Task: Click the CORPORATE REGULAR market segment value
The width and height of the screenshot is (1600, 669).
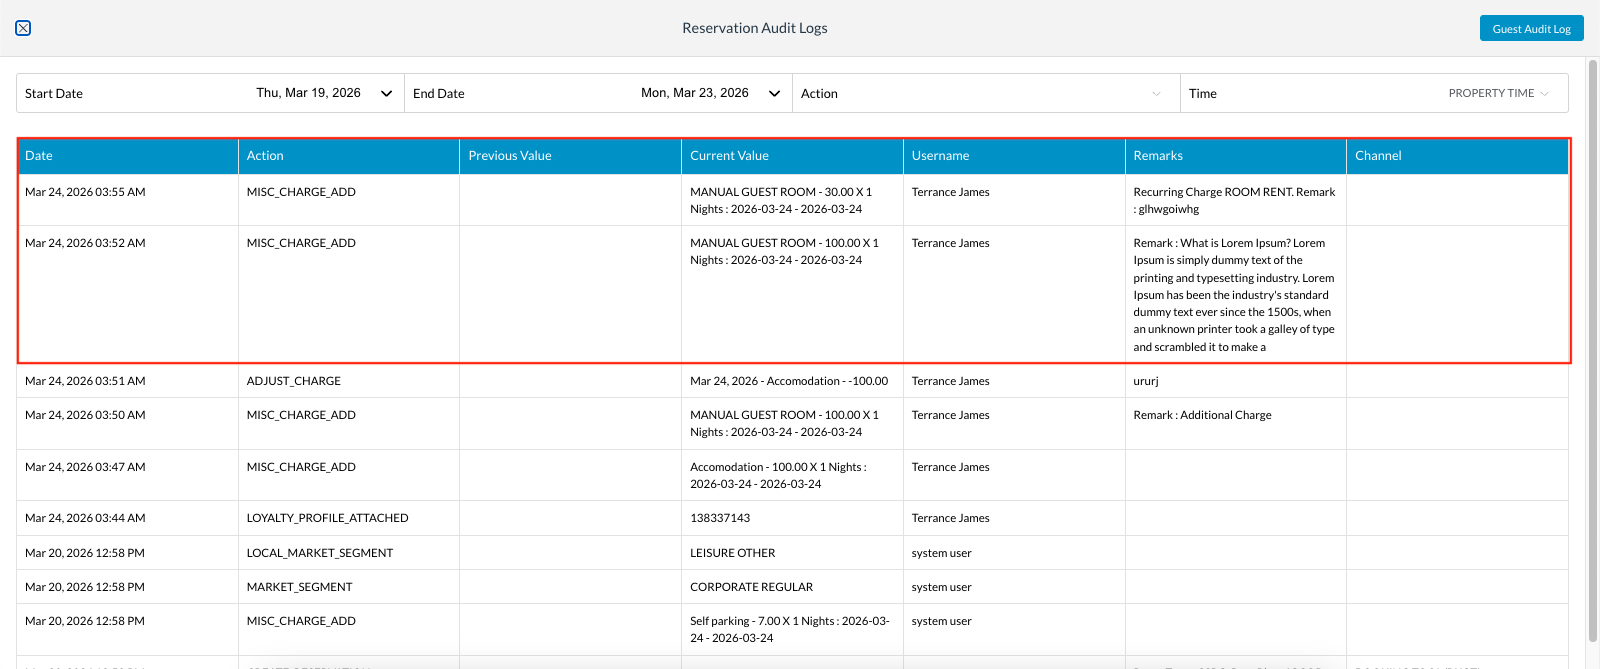Action: pos(751,587)
